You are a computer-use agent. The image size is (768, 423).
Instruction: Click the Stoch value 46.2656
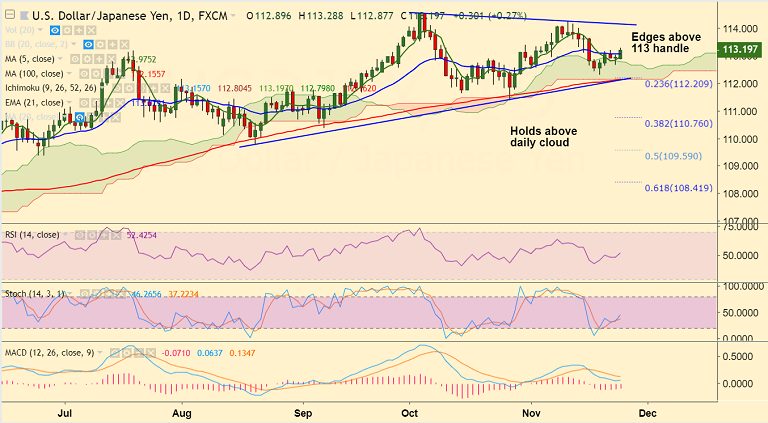pos(146,294)
